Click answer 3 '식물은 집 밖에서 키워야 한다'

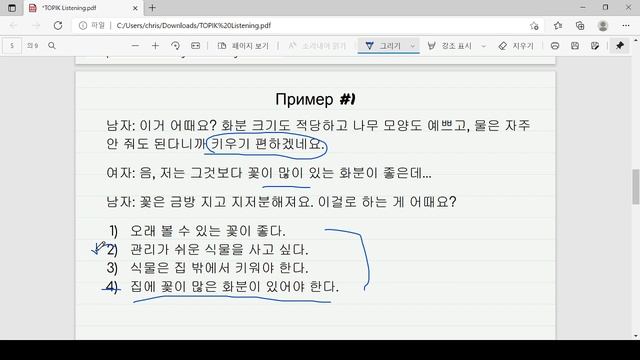pos(219,268)
